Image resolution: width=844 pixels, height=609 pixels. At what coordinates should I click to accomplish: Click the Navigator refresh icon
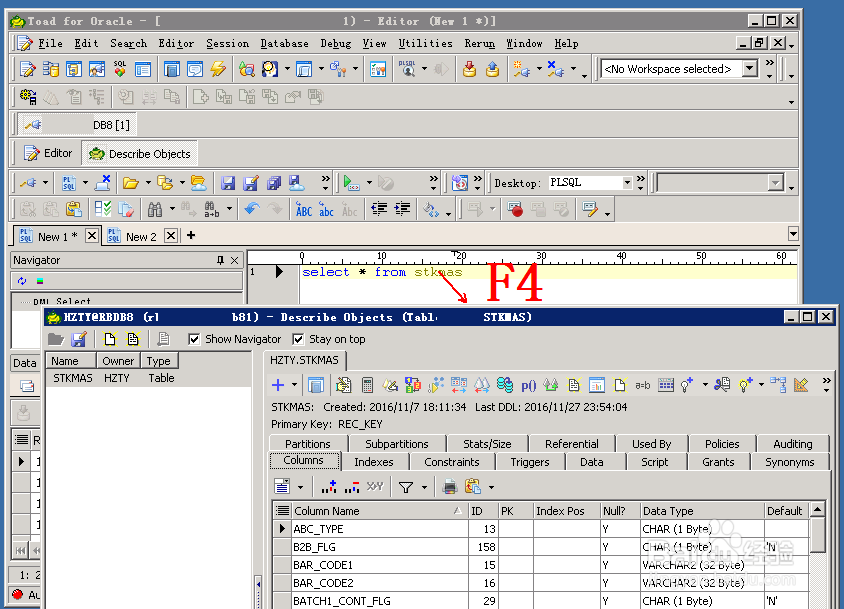[22, 281]
